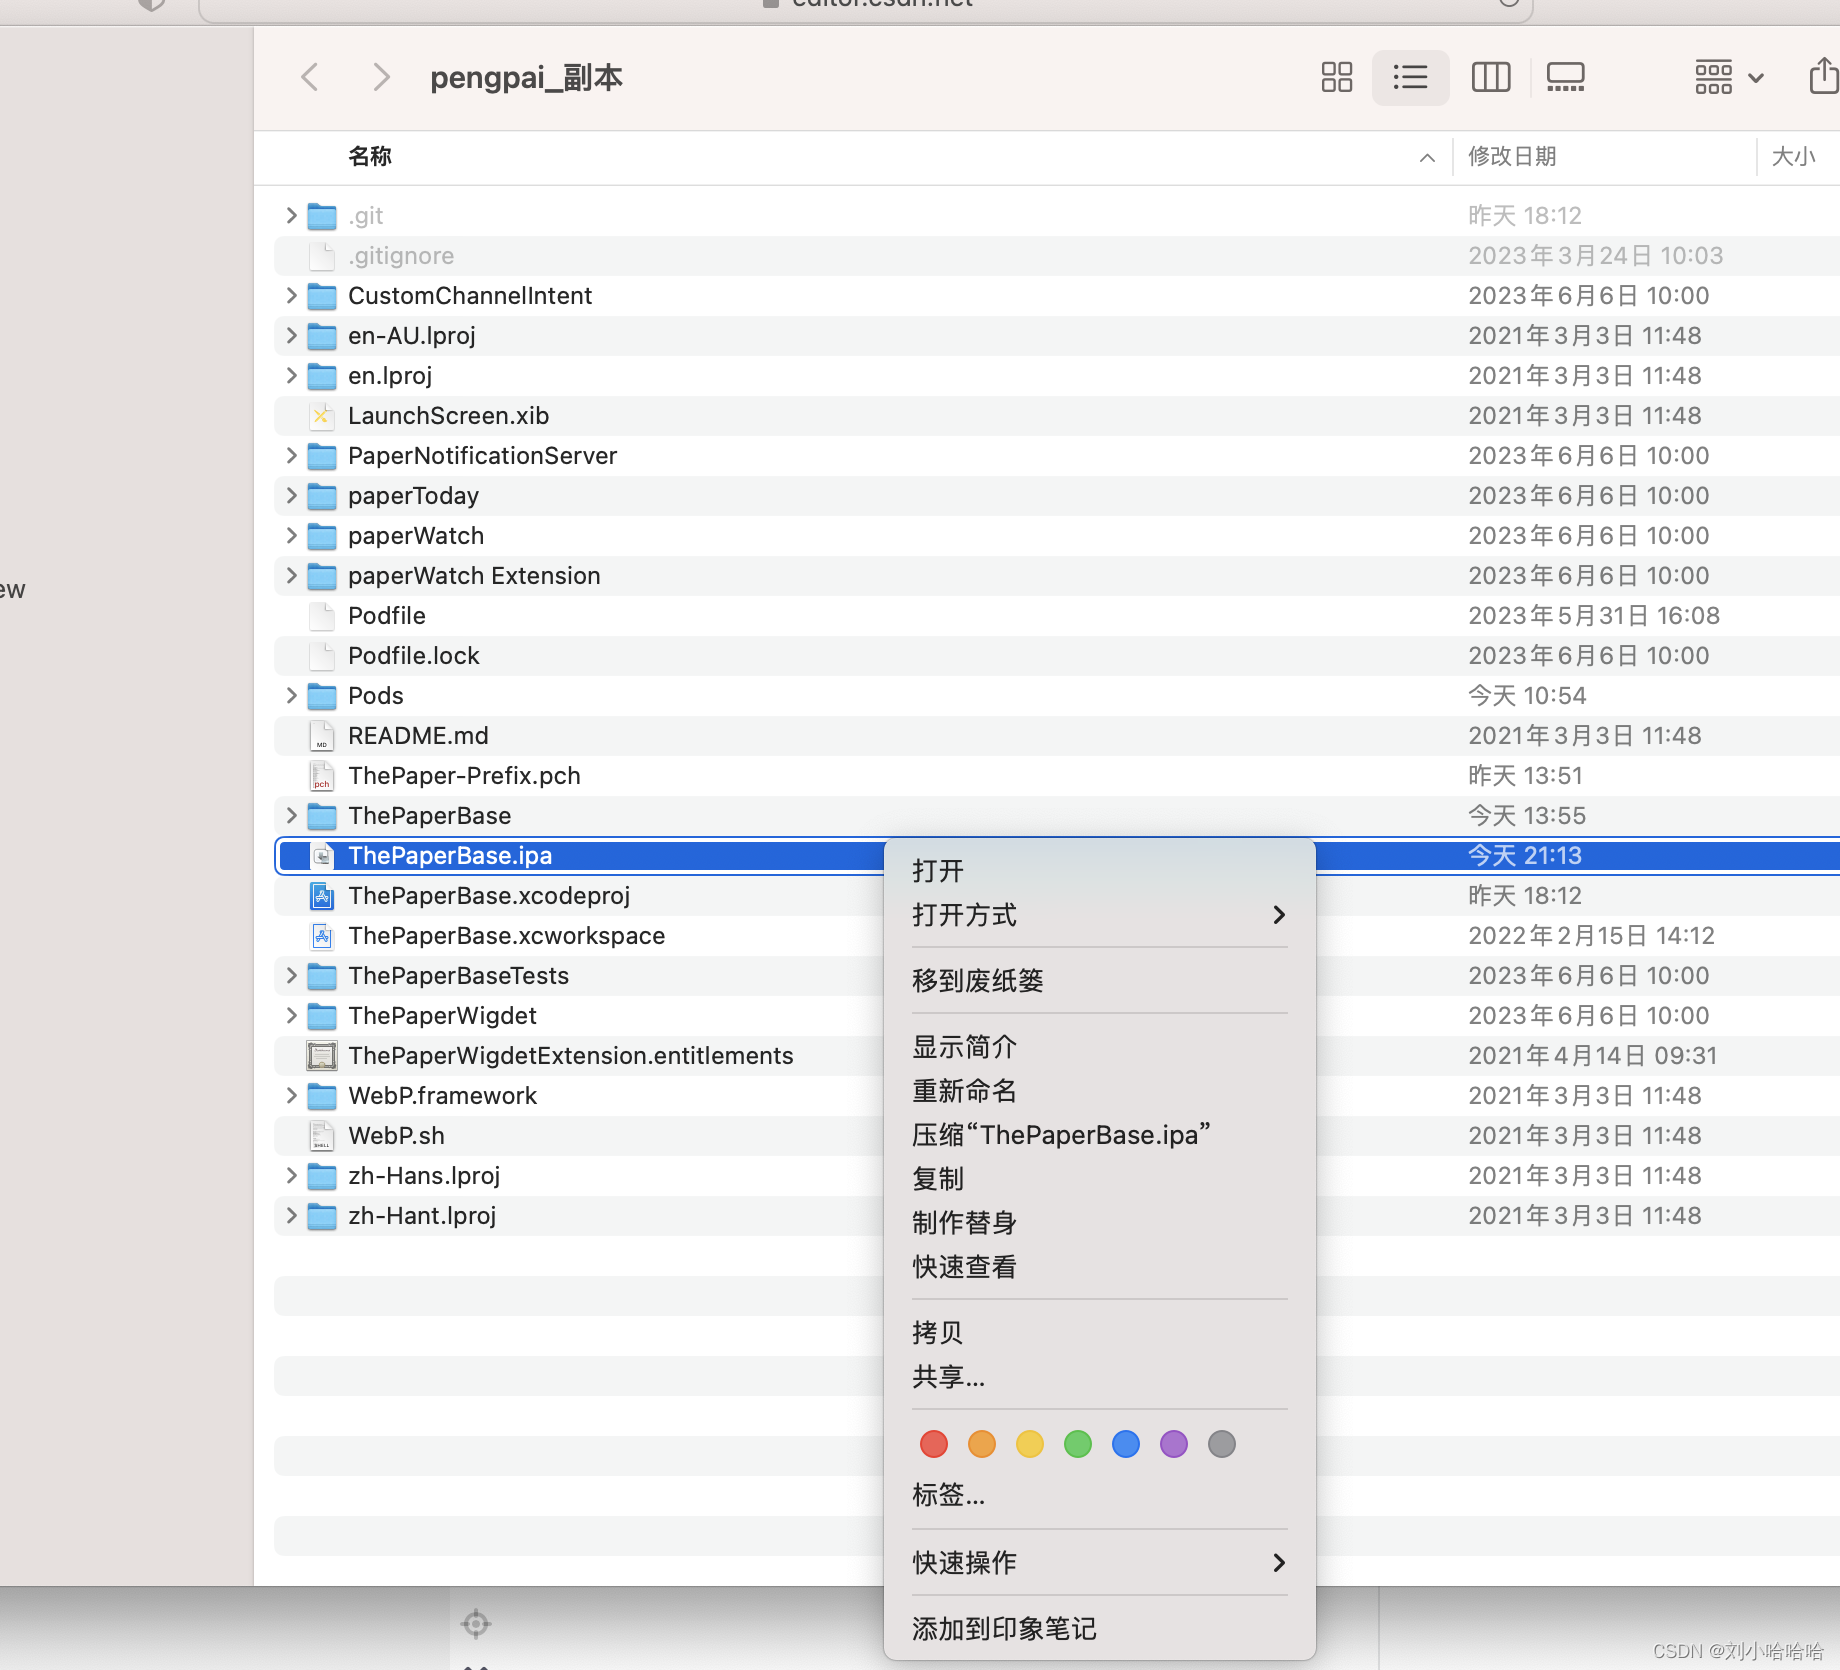Open the 快速操作 submenu

point(1099,1563)
